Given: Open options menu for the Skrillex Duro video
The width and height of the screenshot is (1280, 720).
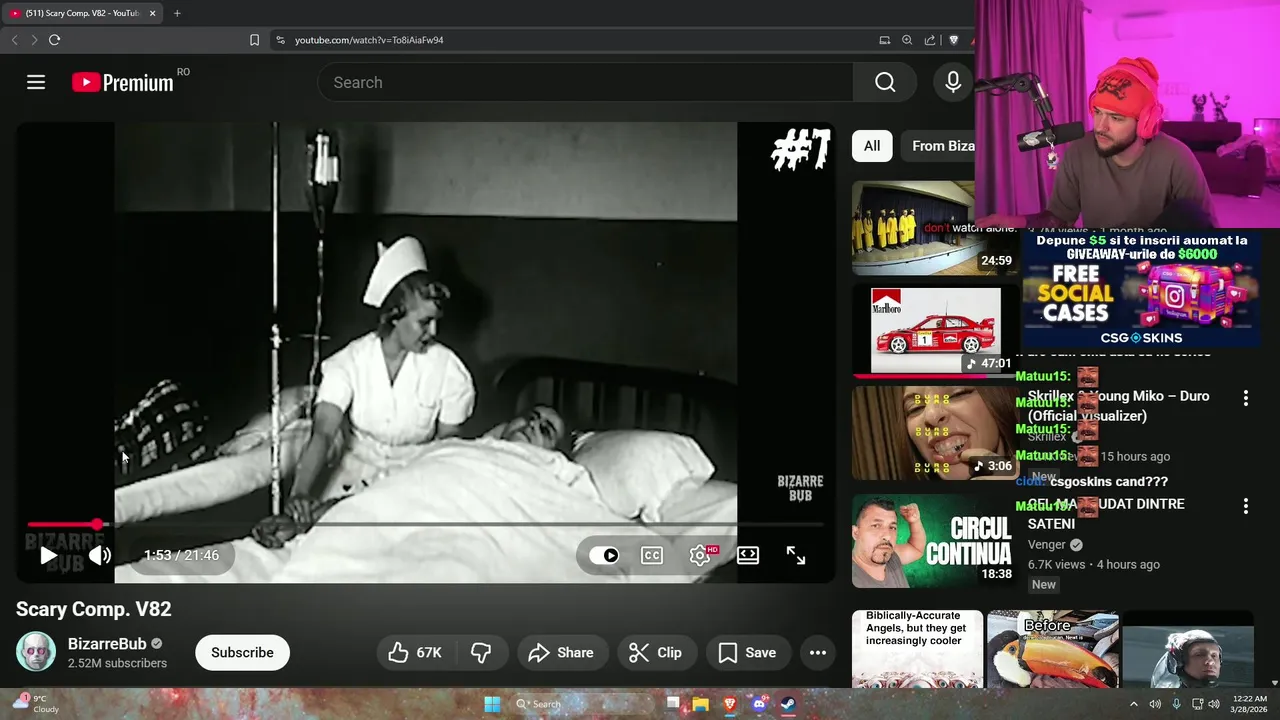Looking at the screenshot, I should tap(1245, 398).
